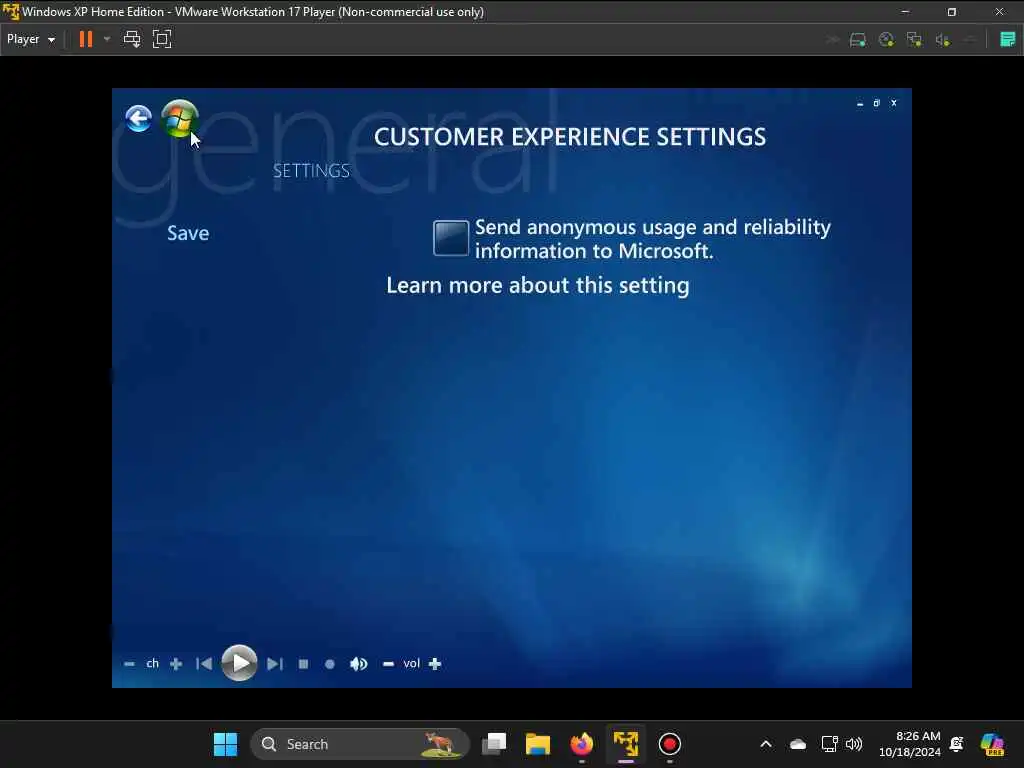
Task: Open the OneDrive cloud tray icon
Action: click(x=798, y=744)
